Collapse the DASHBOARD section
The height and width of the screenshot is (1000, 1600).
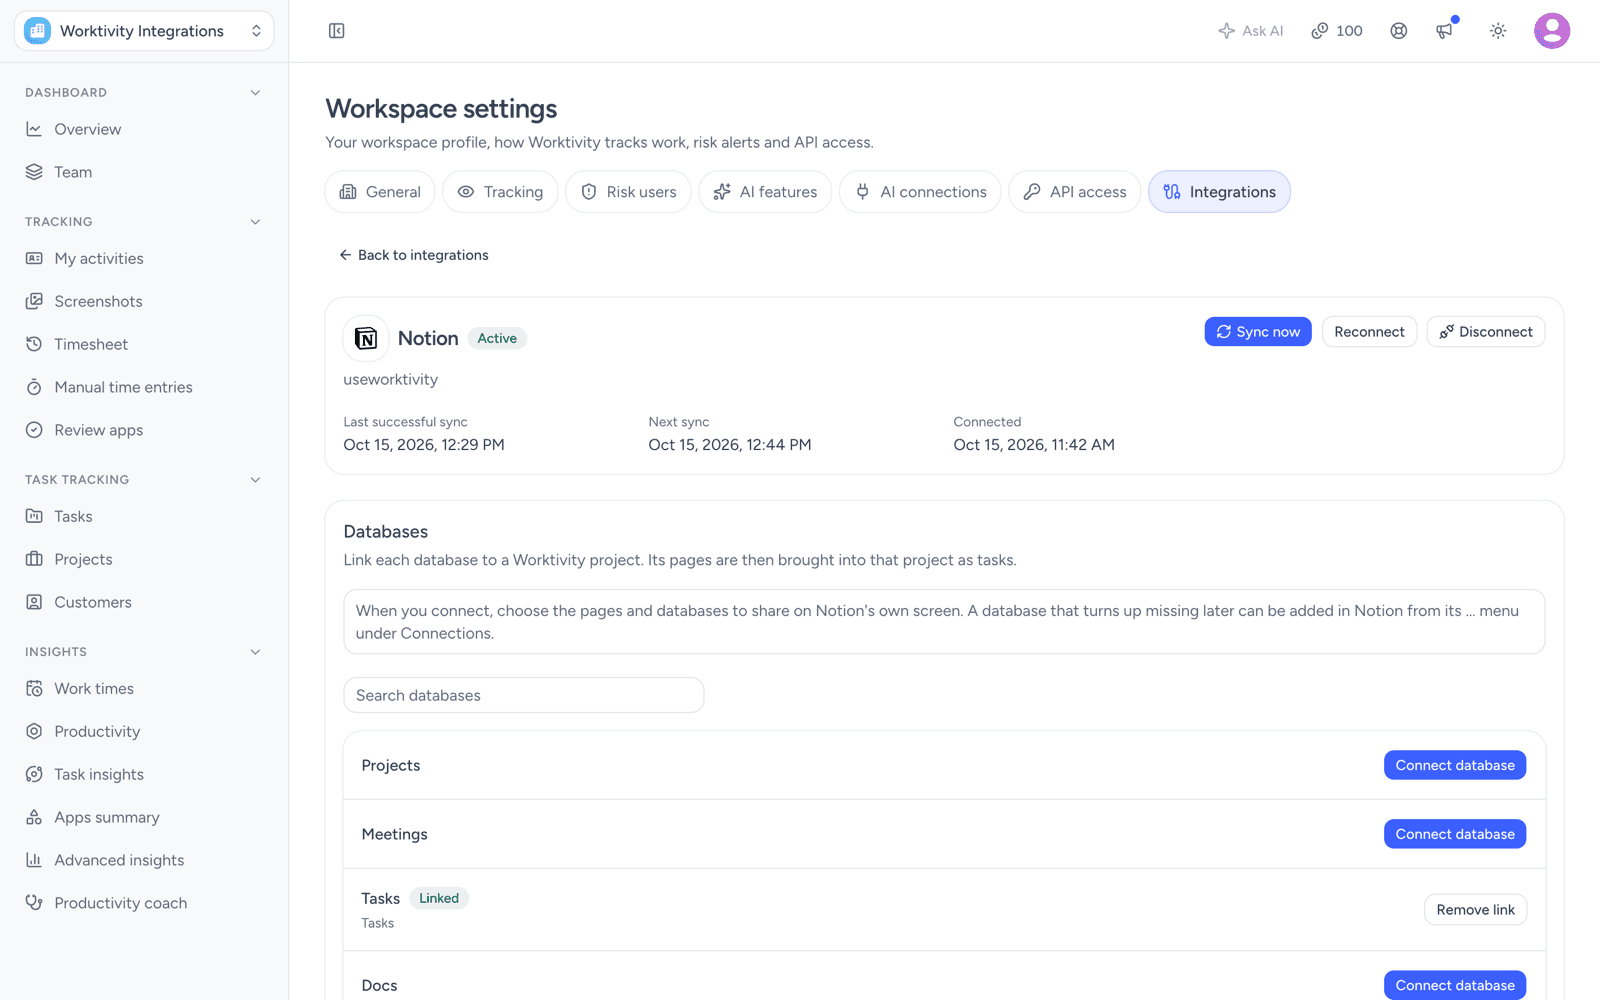pos(255,93)
